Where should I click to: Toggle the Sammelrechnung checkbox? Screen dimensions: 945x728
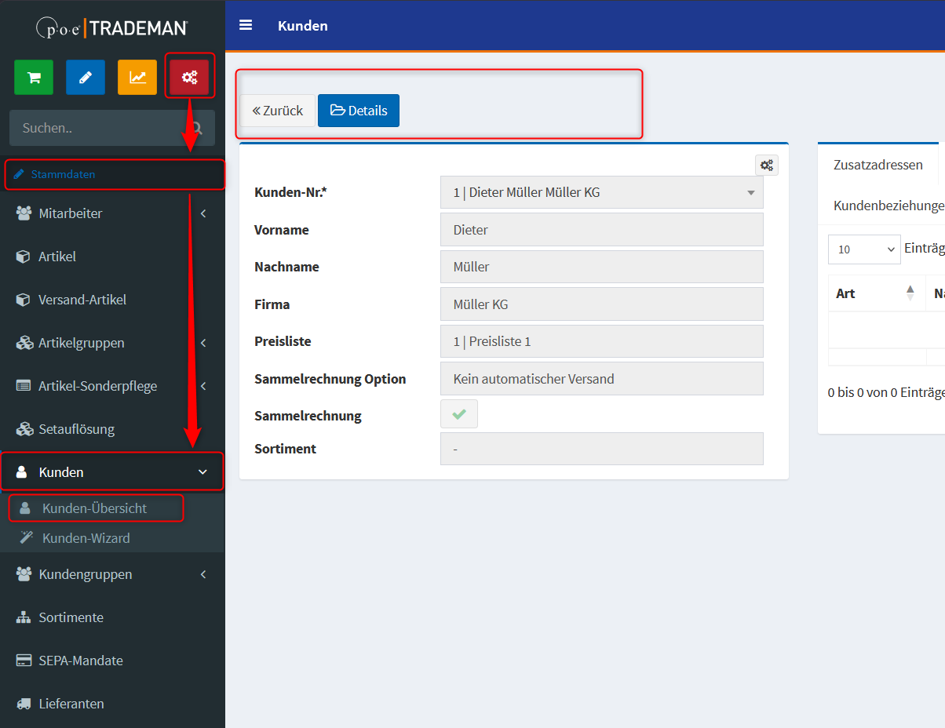tap(459, 414)
